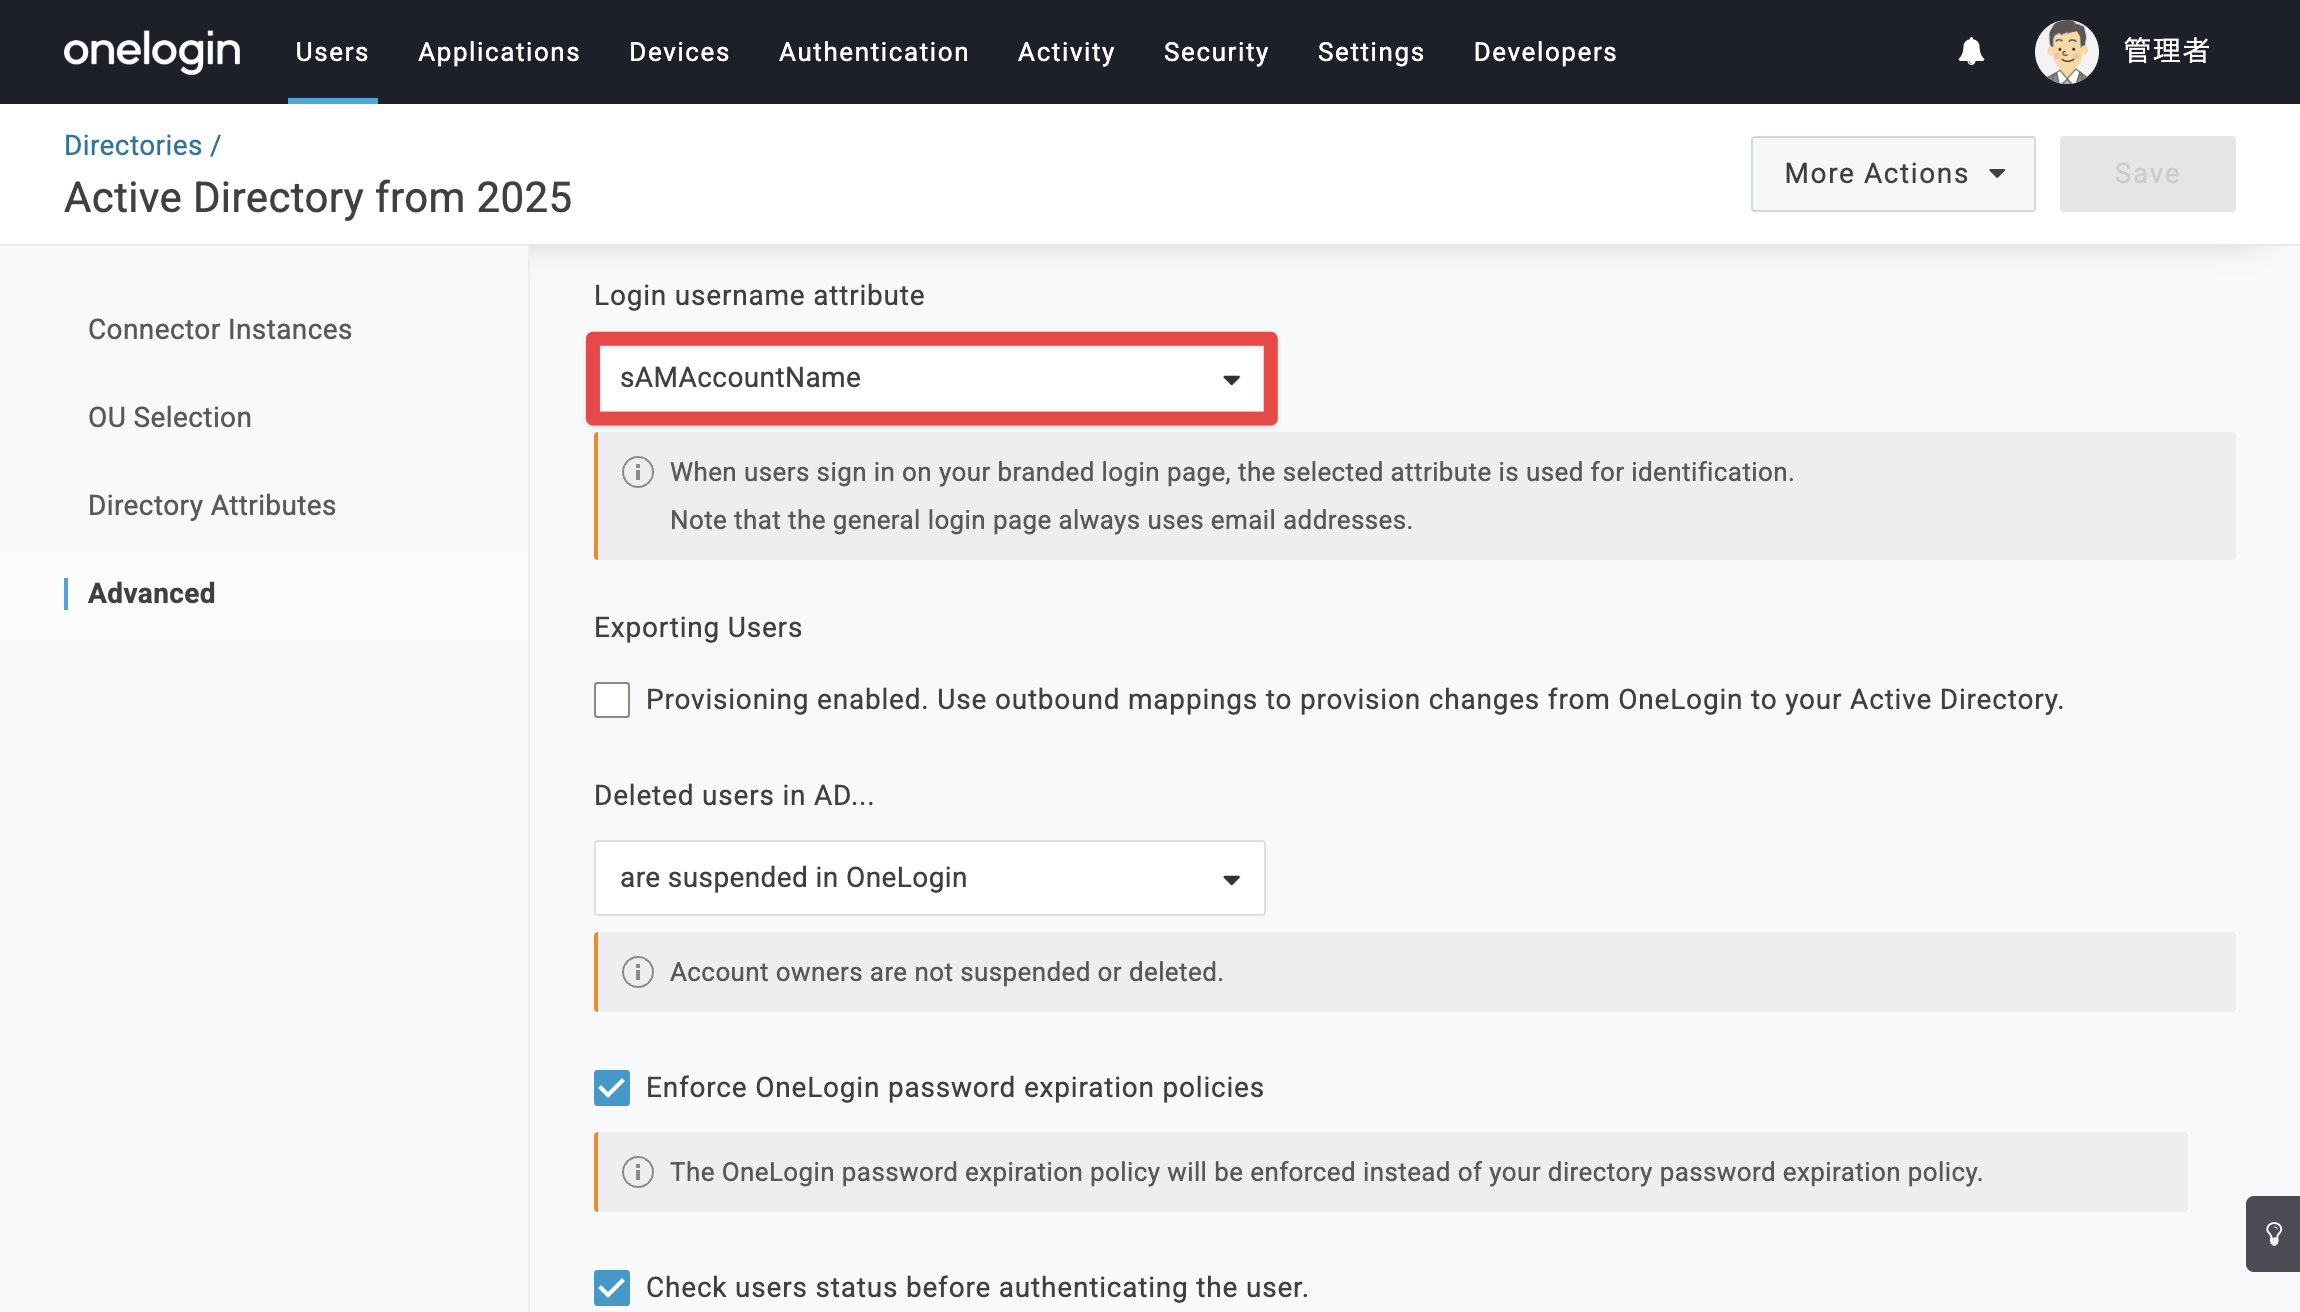Open the user avatar profile menu

coord(2066,51)
